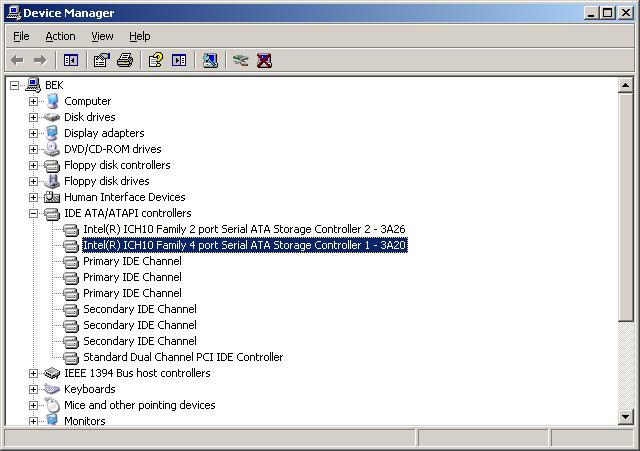
Task: Open the View menu
Action: pyautogui.click(x=102, y=36)
